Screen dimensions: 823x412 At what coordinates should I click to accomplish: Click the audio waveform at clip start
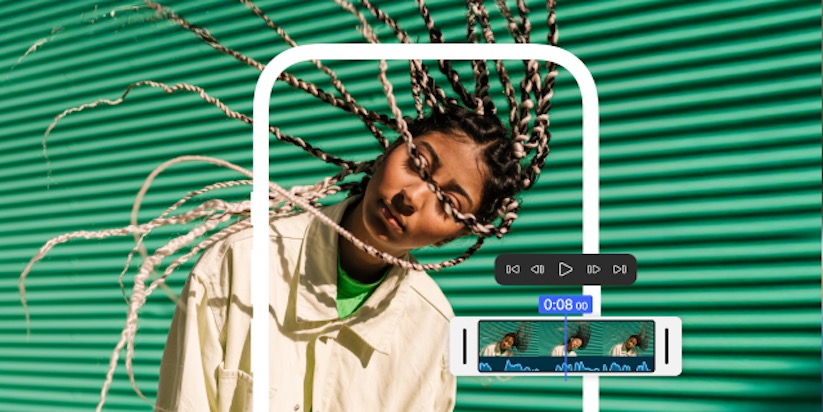(x=490, y=366)
